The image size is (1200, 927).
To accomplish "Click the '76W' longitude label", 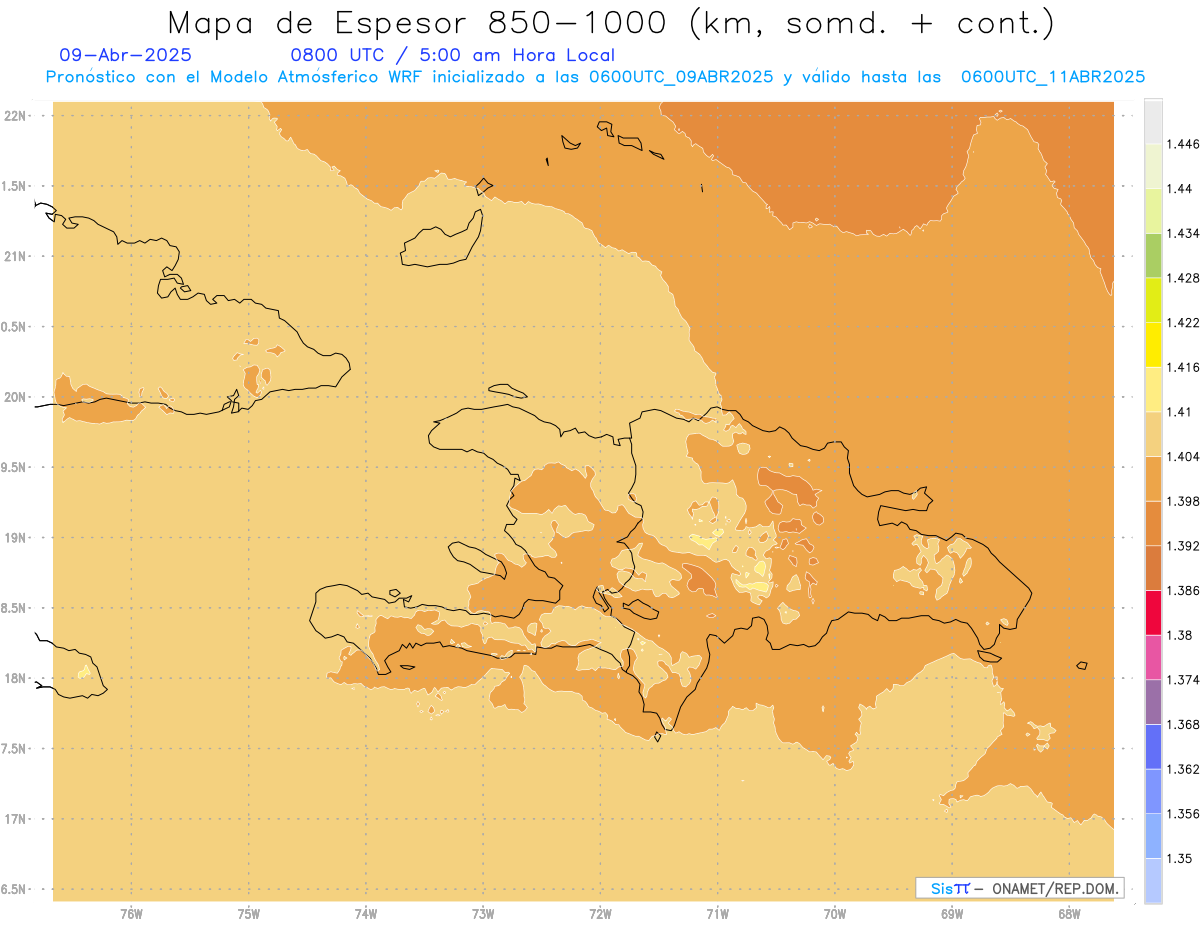I will coord(131,915).
